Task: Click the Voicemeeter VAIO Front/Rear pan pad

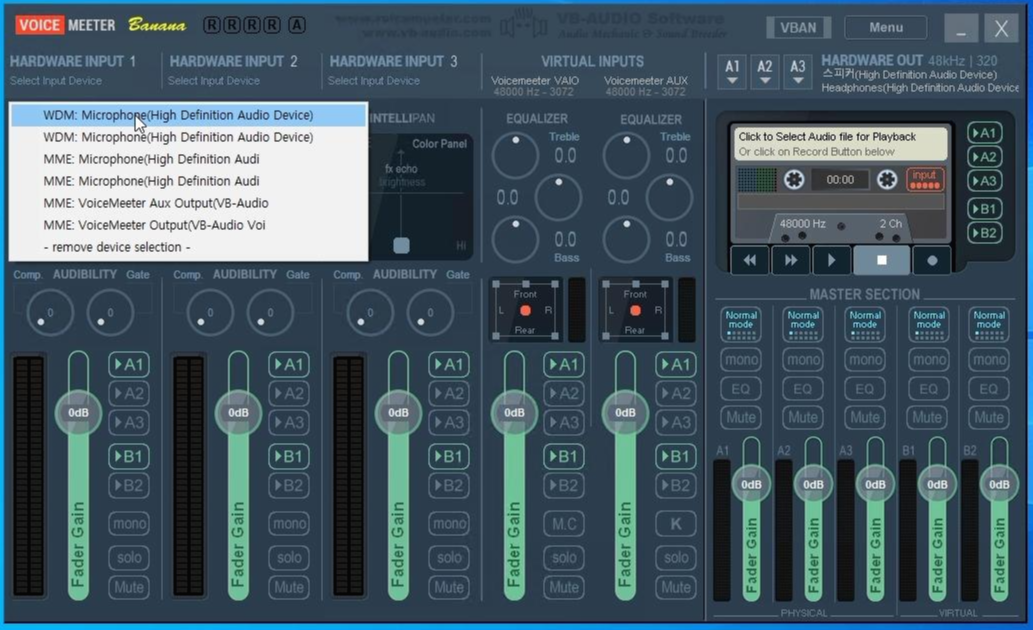Action: (x=525, y=310)
